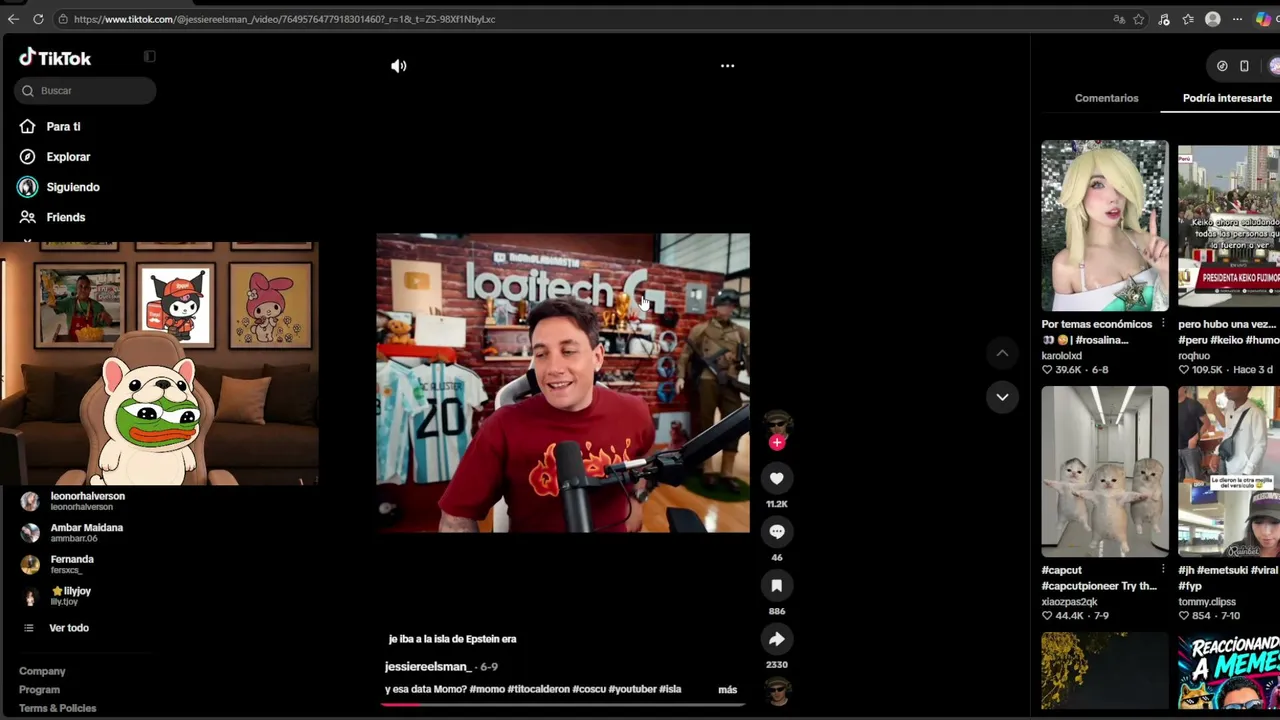Focus the Buscar search field
The width and height of the screenshot is (1280, 720).
[85, 91]
